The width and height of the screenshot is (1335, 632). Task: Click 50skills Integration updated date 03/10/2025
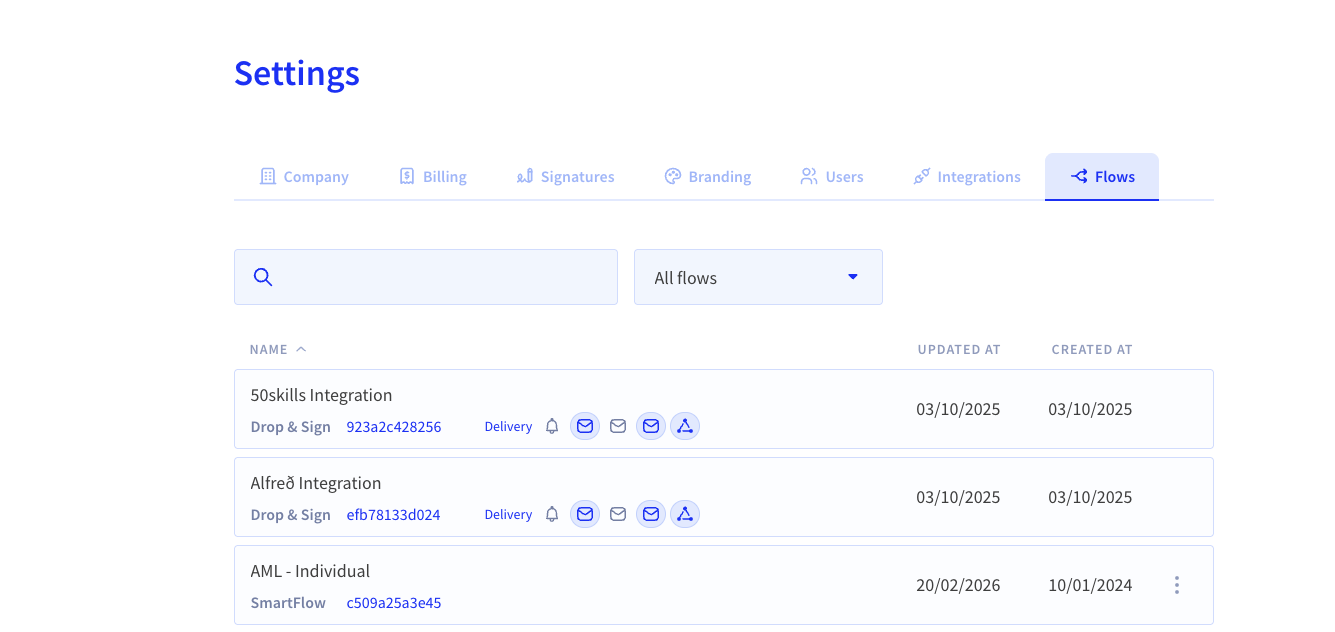point(958,409)
